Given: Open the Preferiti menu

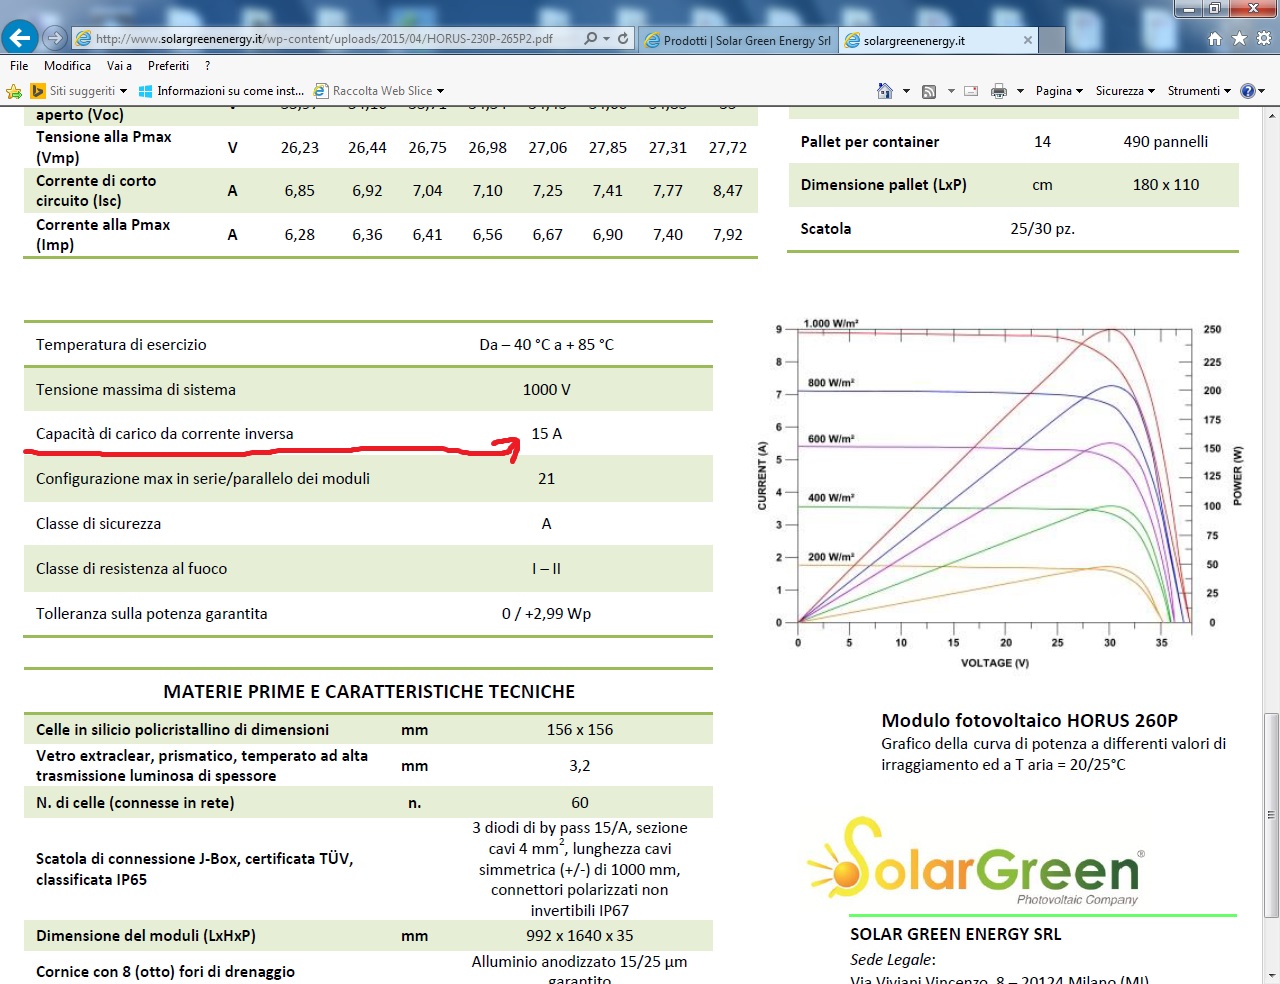Looking at the screenshot, I should (x=168, y=65).
